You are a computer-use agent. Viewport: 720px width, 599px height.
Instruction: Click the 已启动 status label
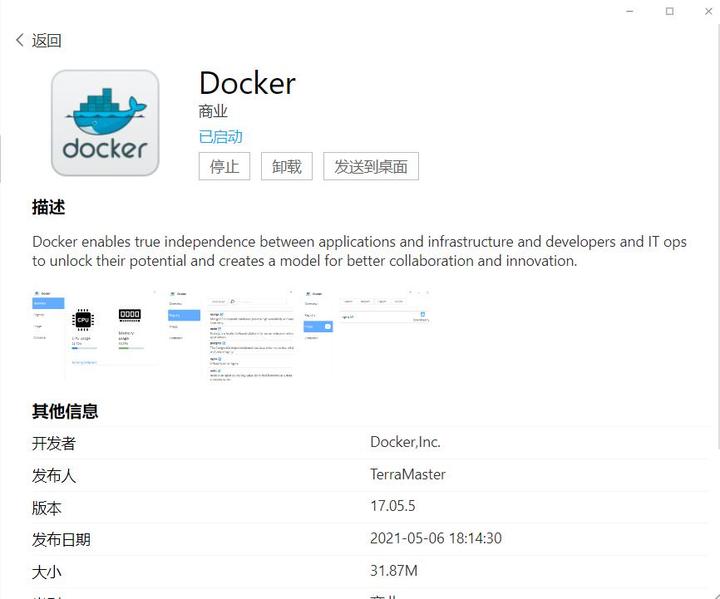(220, 136)
